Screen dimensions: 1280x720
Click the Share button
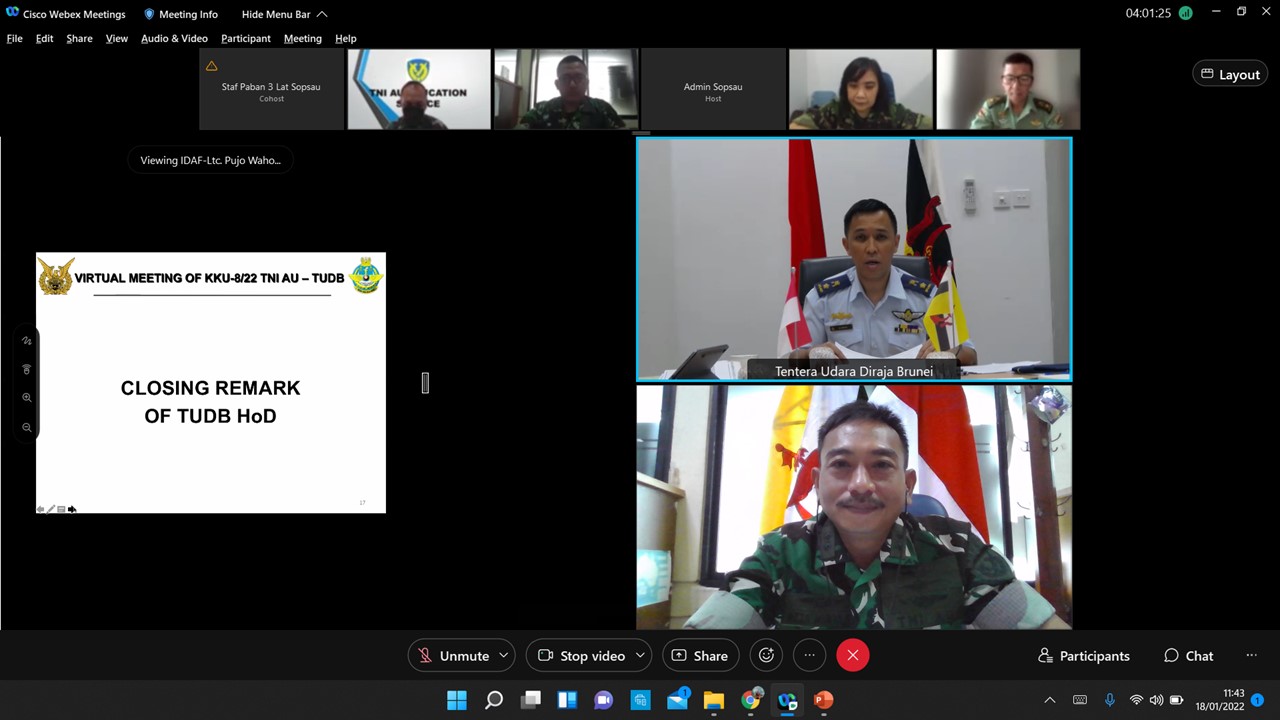pyautogui.click(x=700, y=656)
